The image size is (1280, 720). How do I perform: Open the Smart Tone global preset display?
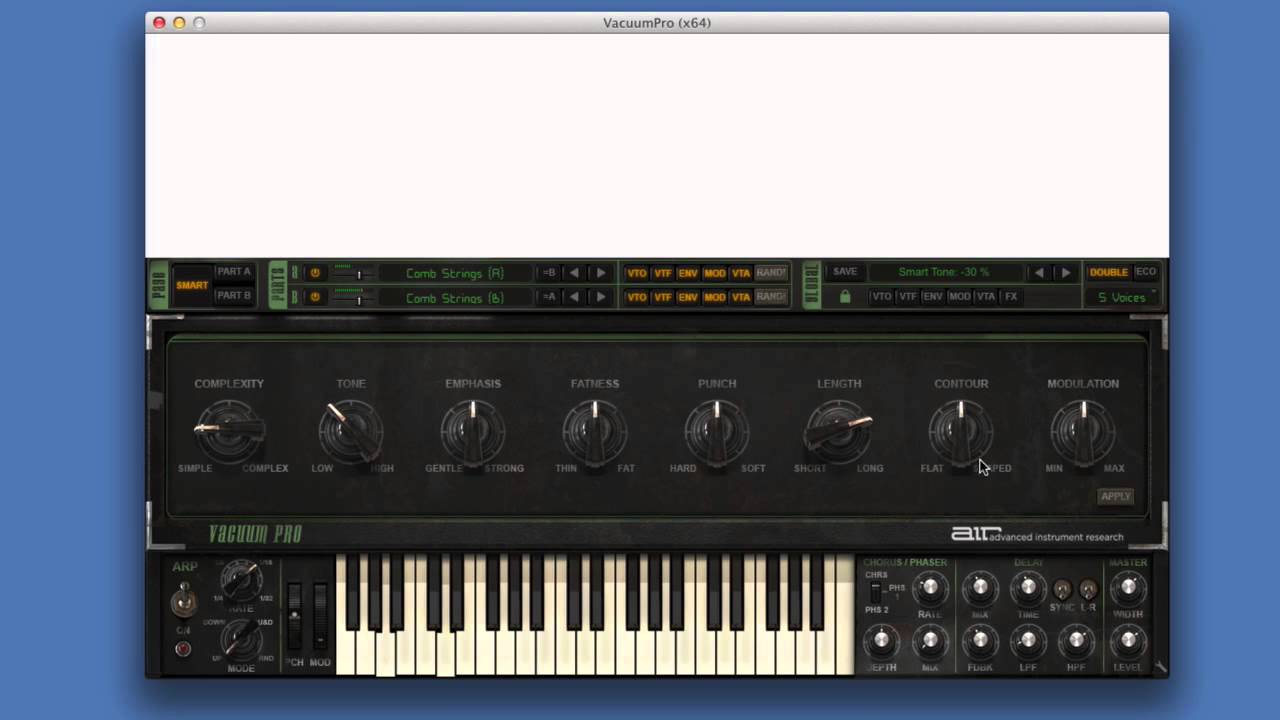click(944, 272)
